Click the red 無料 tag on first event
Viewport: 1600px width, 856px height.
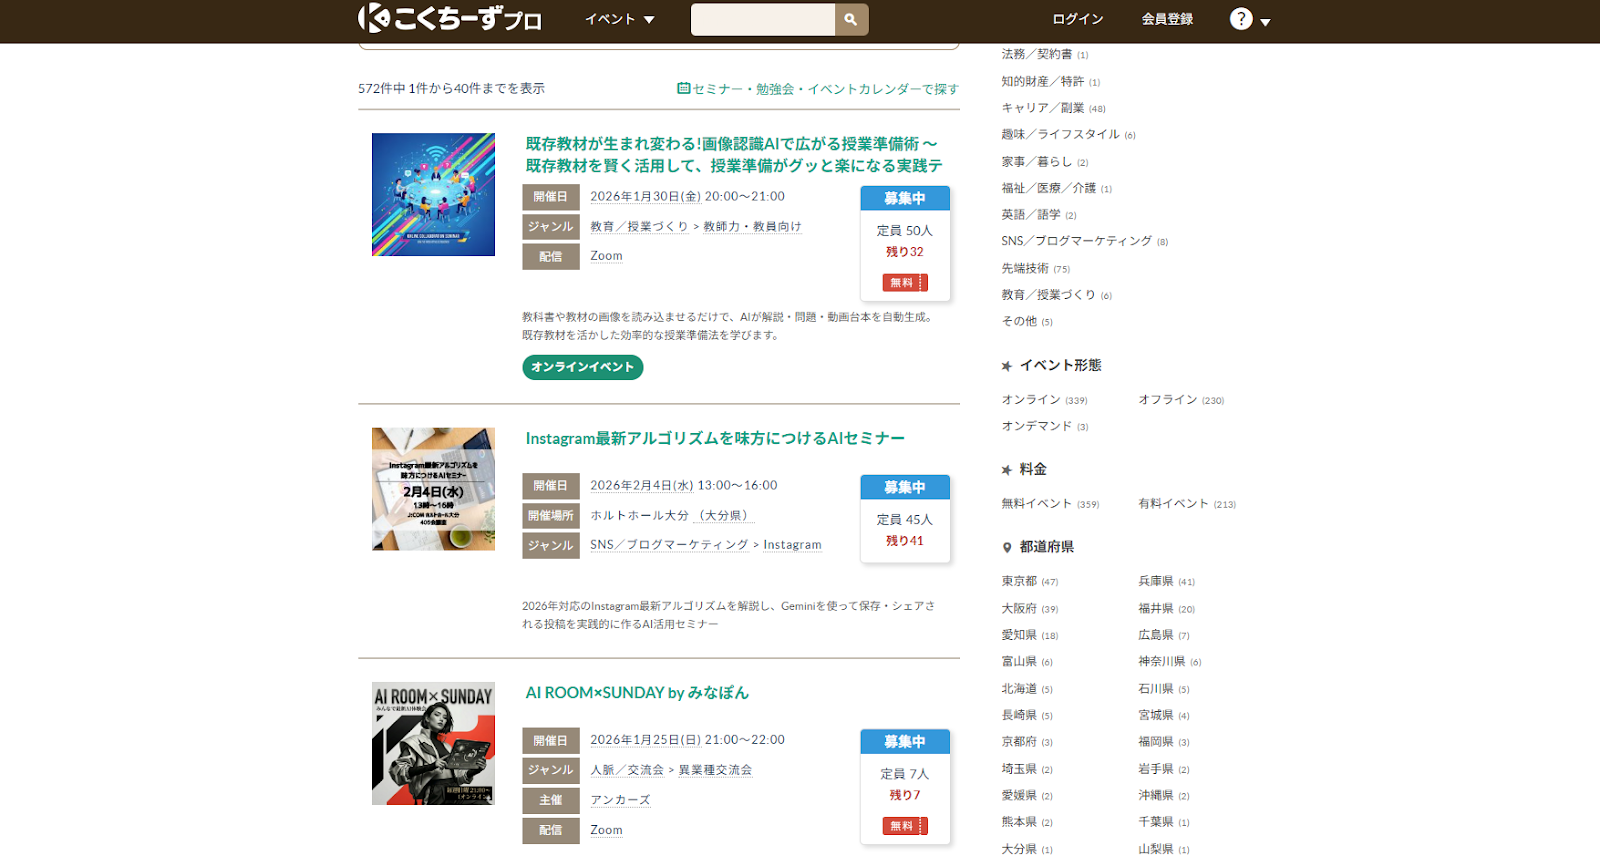tap(904, 283)
